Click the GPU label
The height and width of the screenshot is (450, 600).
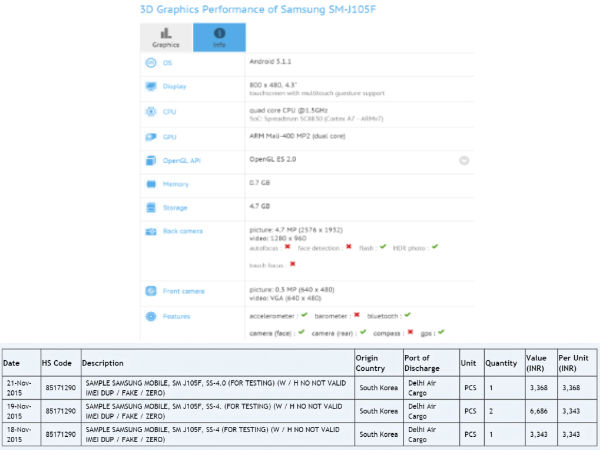[169, 137]
